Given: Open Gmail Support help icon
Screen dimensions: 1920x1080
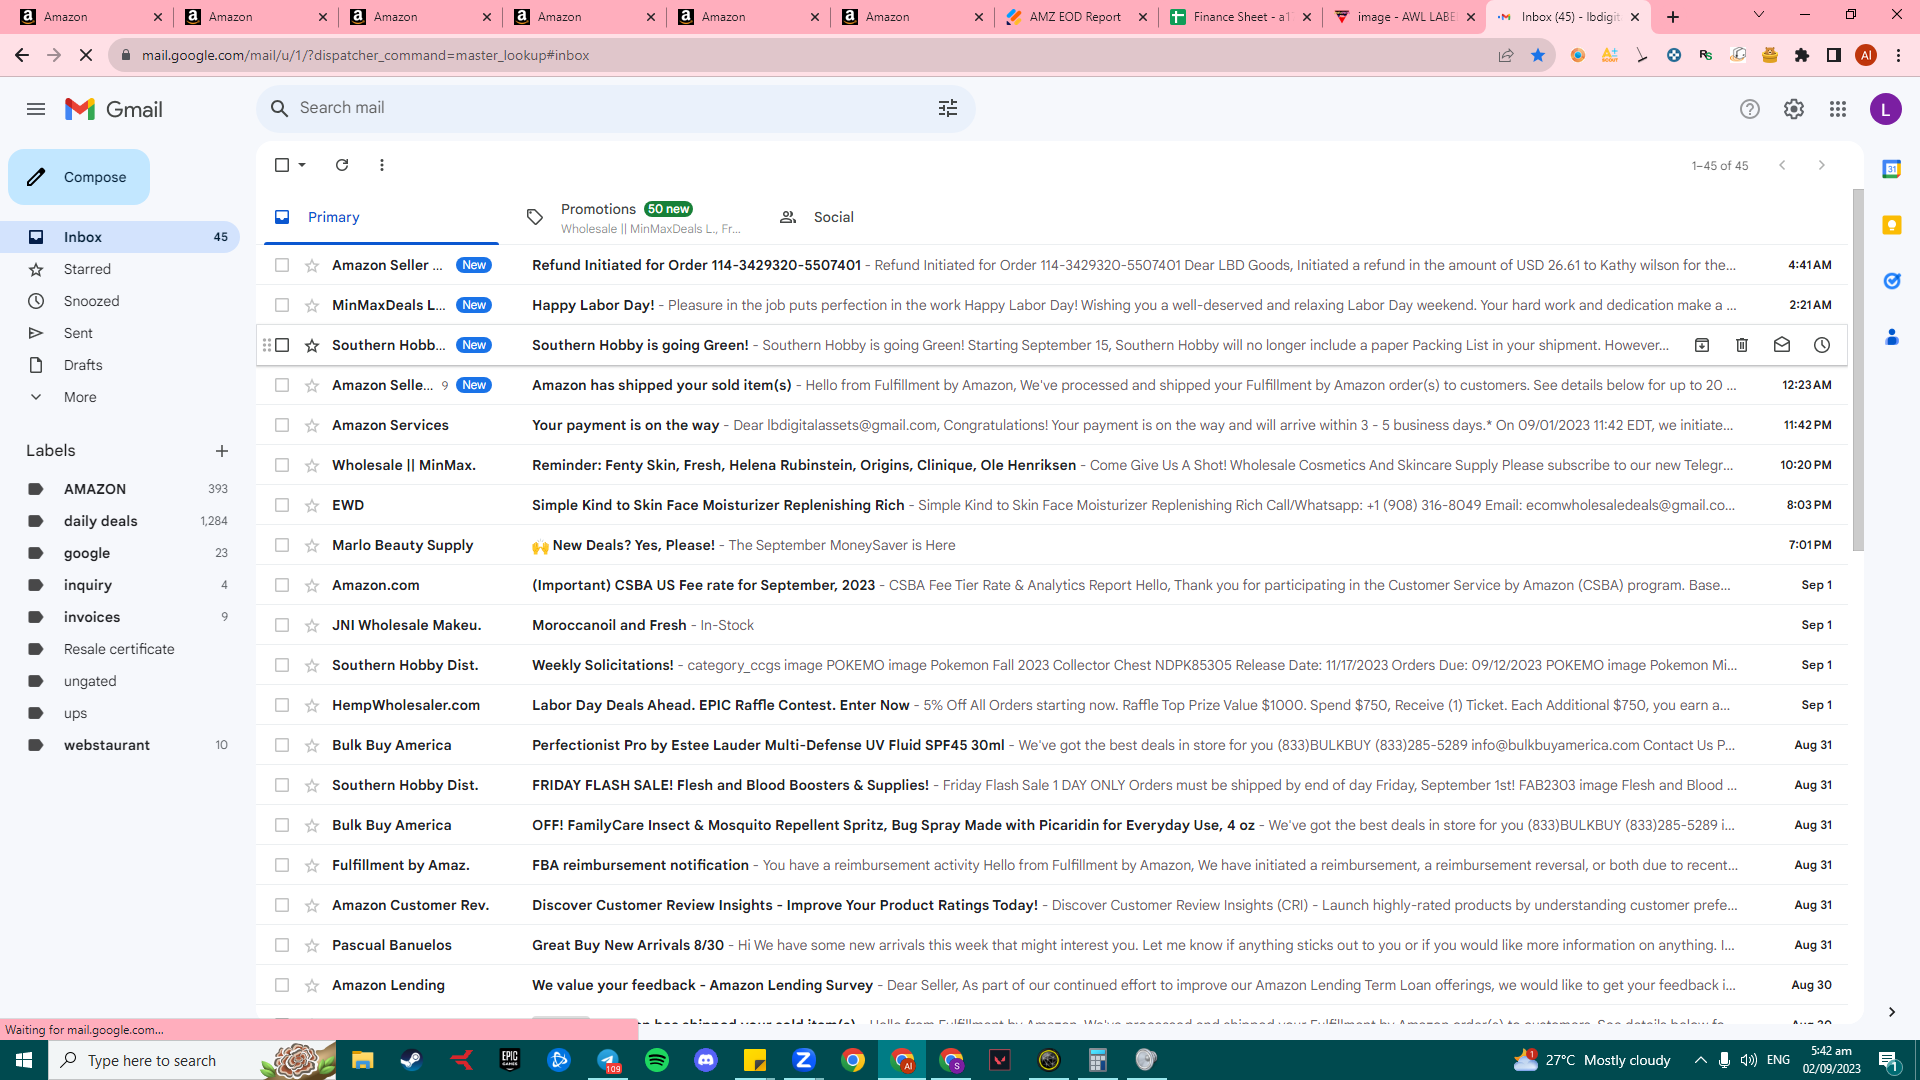Looking at the screenshot, I should coord(1749,109).
